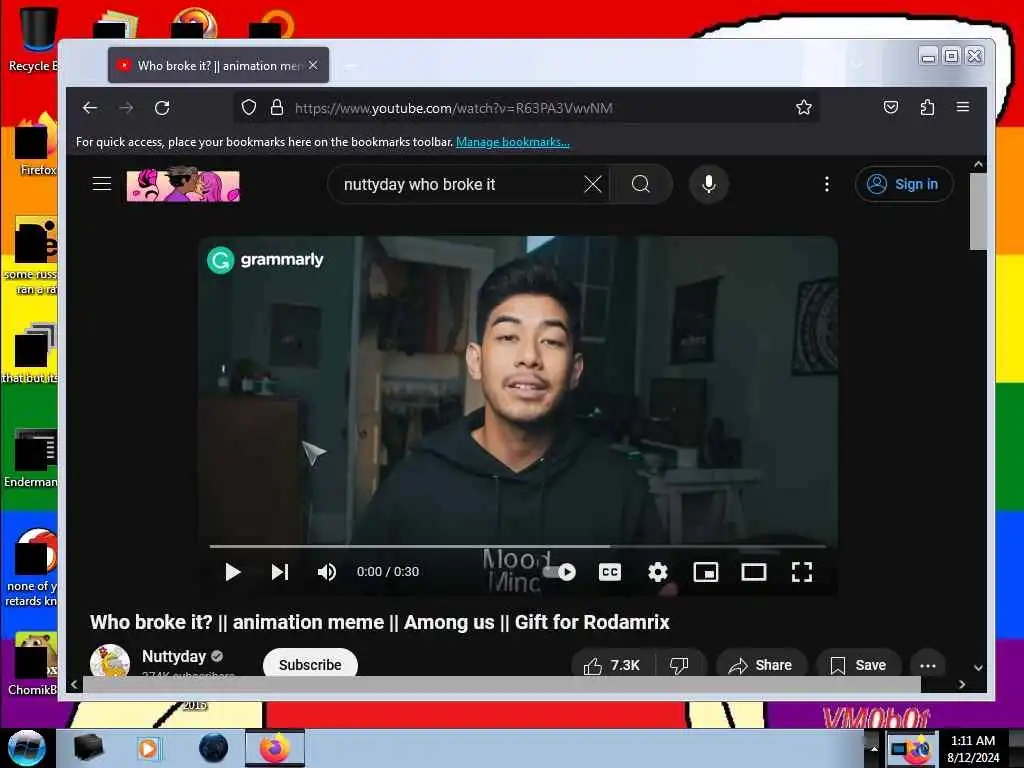The height and width of the screenshot is (768, 1024).
Task: Open tracking protection shield icon
Action: coord(249,108)
